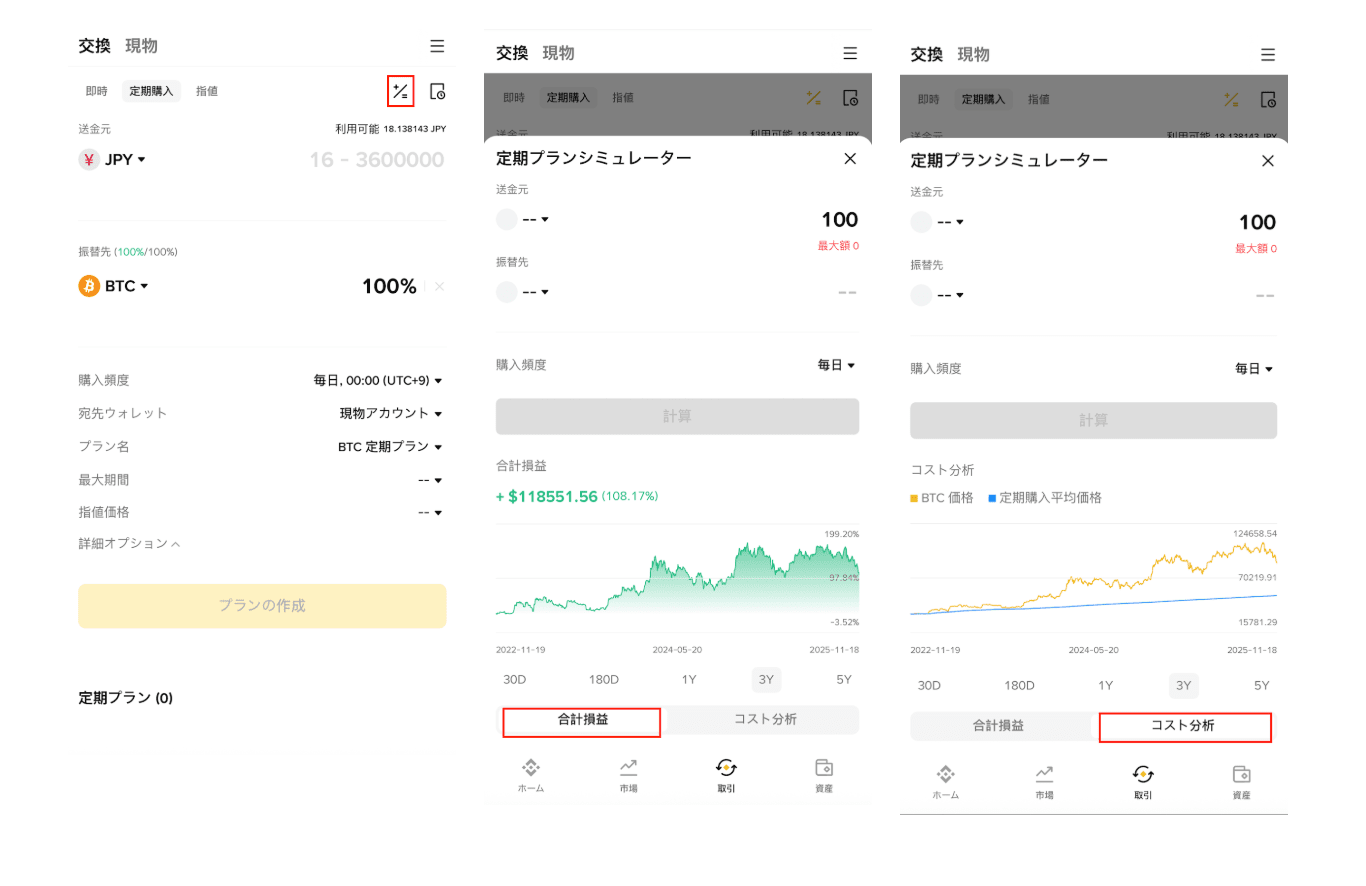Click the green profit chart in middle simulator
1366x886 pixels.
[677, 579]
